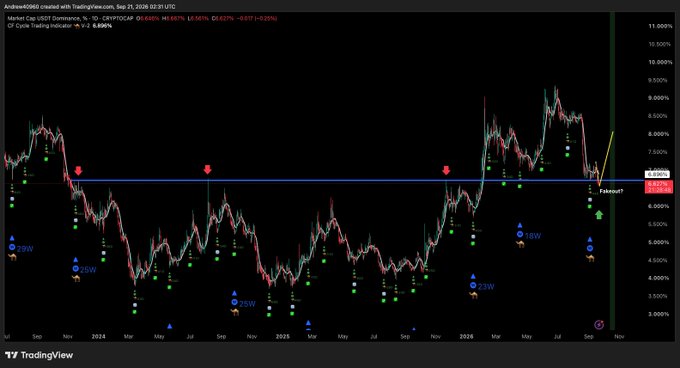Click the 11.000% price axis label
The width and height of the screenshot is (680, 368).
click(x=660, y=26)
